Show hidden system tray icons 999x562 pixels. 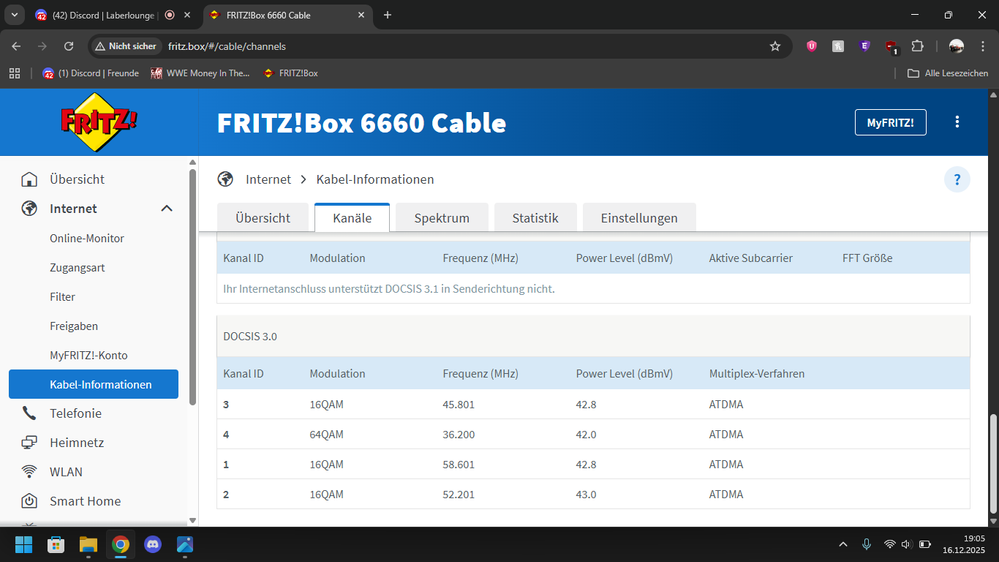coord(843,544)
